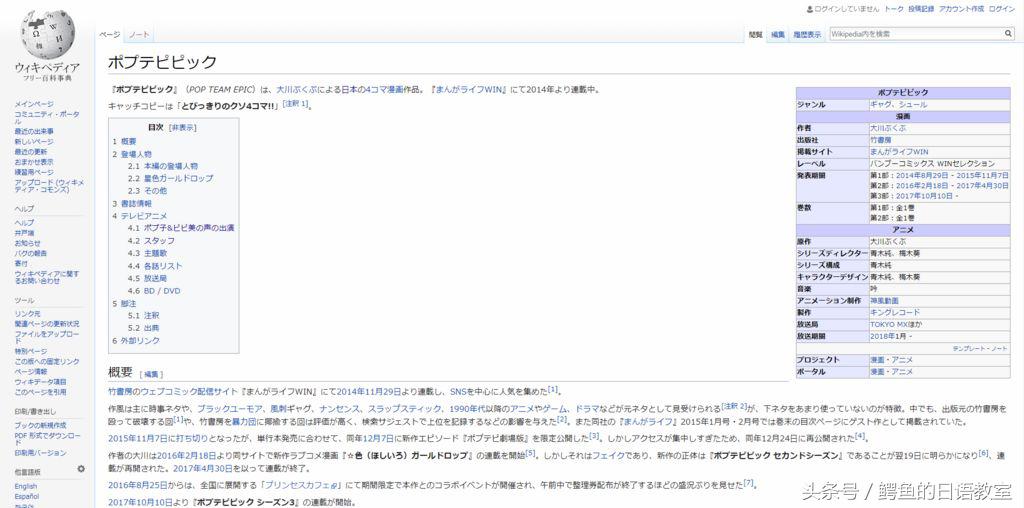The width and height of the screenshot is (1024, 508).
Task: Click the Wikipedia globe logo
Action: [48, 33]
